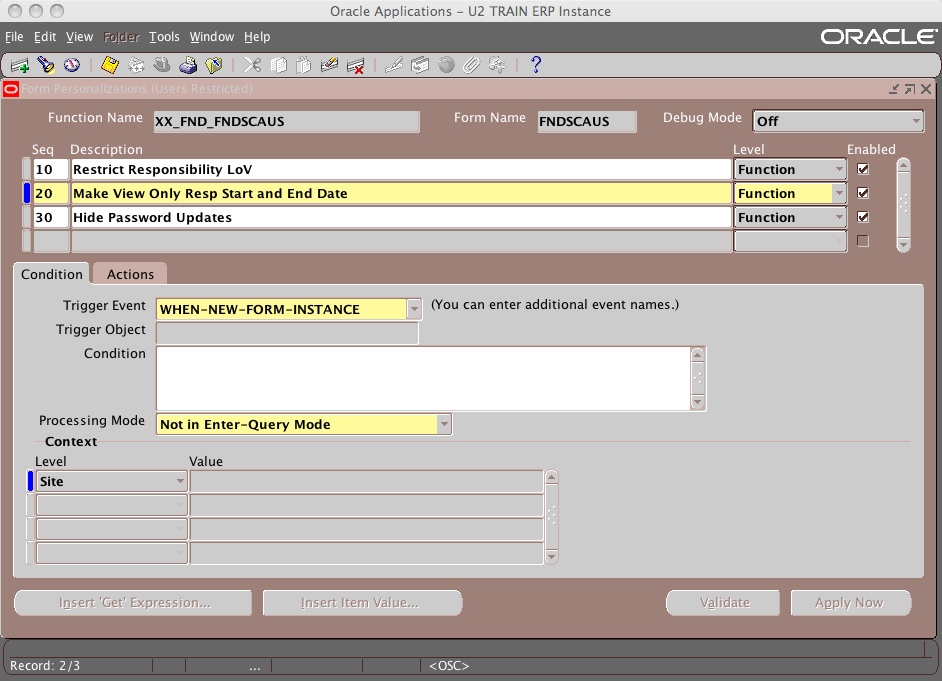Click the Folder Tools icon
Viewport: 942px width, 681px height.
[497, 65]
